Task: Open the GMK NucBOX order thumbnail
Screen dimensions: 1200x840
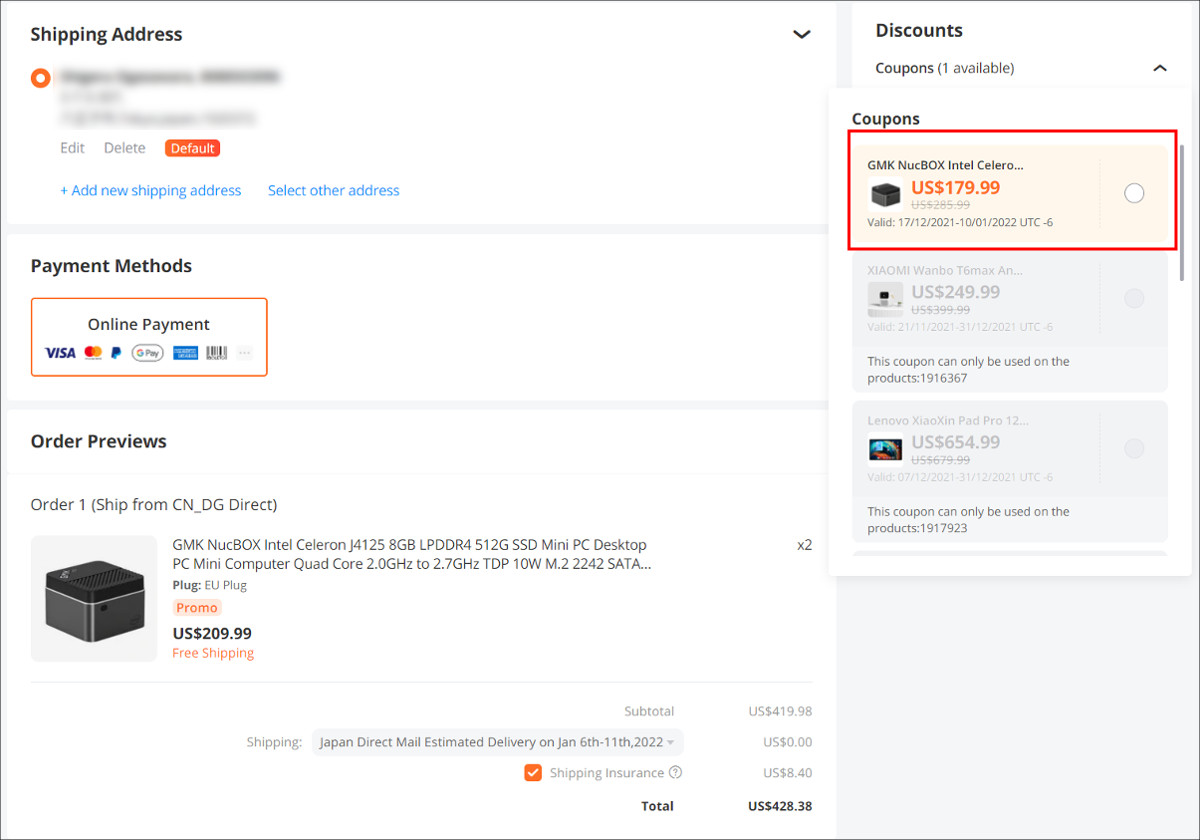Action: [94, 599]
